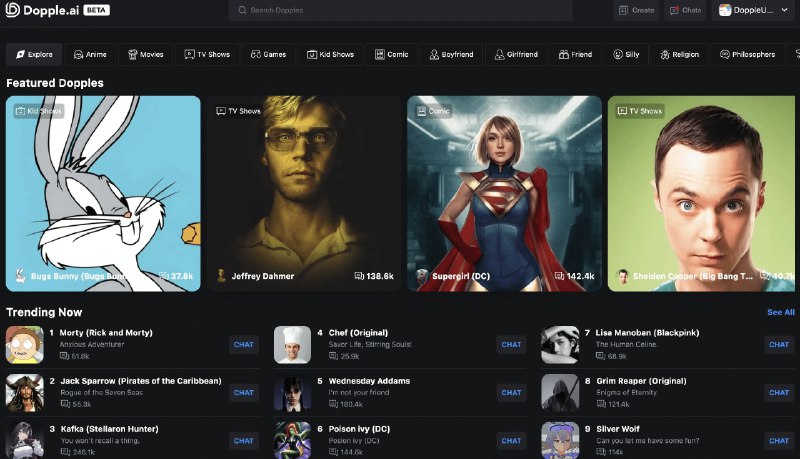This screenshot has width=800, height=459.
Task: Select the Games category tab
Action: point(268,55)
